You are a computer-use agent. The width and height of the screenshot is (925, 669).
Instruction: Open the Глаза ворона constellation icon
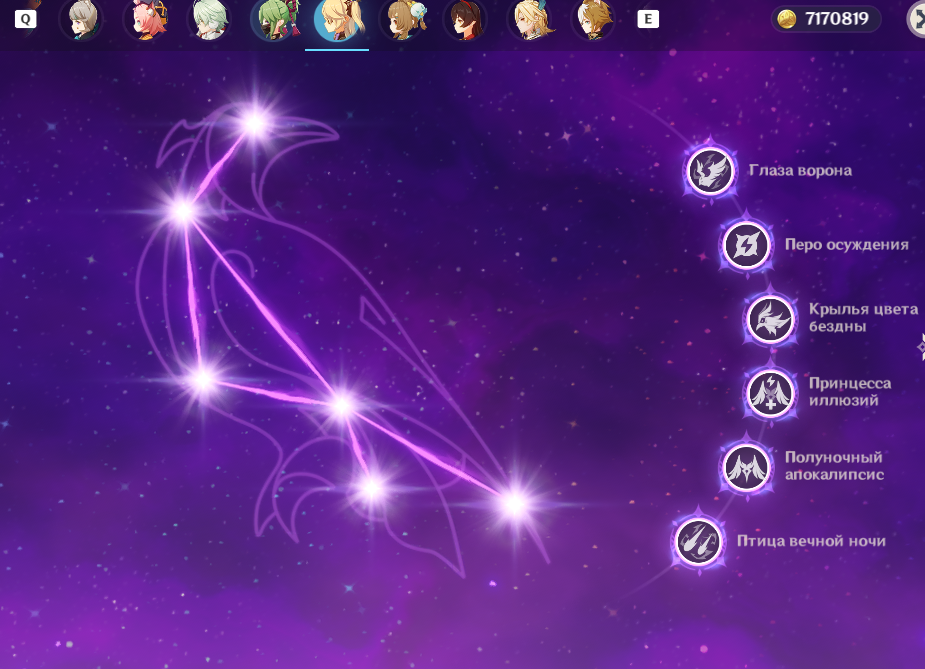pos(710,171)
